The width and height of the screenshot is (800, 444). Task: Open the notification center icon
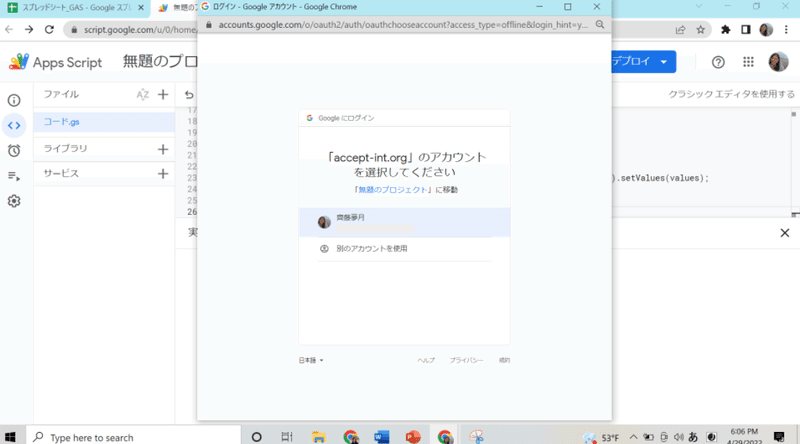coord(779,437)
